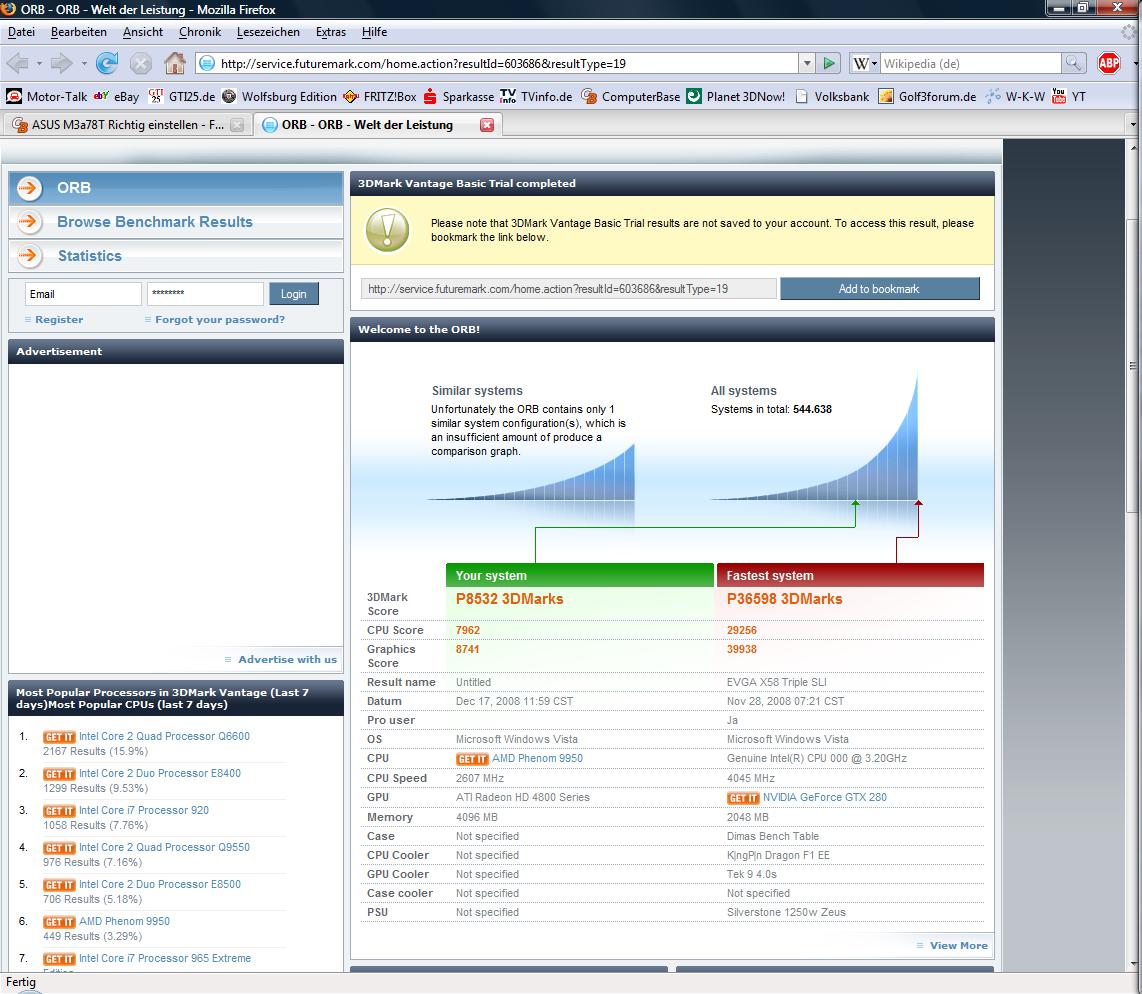The image size is (1142, 994).
Task: Open the Adblock Plus ABP icon
Action: pyautogui.click(x=1108, y=63)
